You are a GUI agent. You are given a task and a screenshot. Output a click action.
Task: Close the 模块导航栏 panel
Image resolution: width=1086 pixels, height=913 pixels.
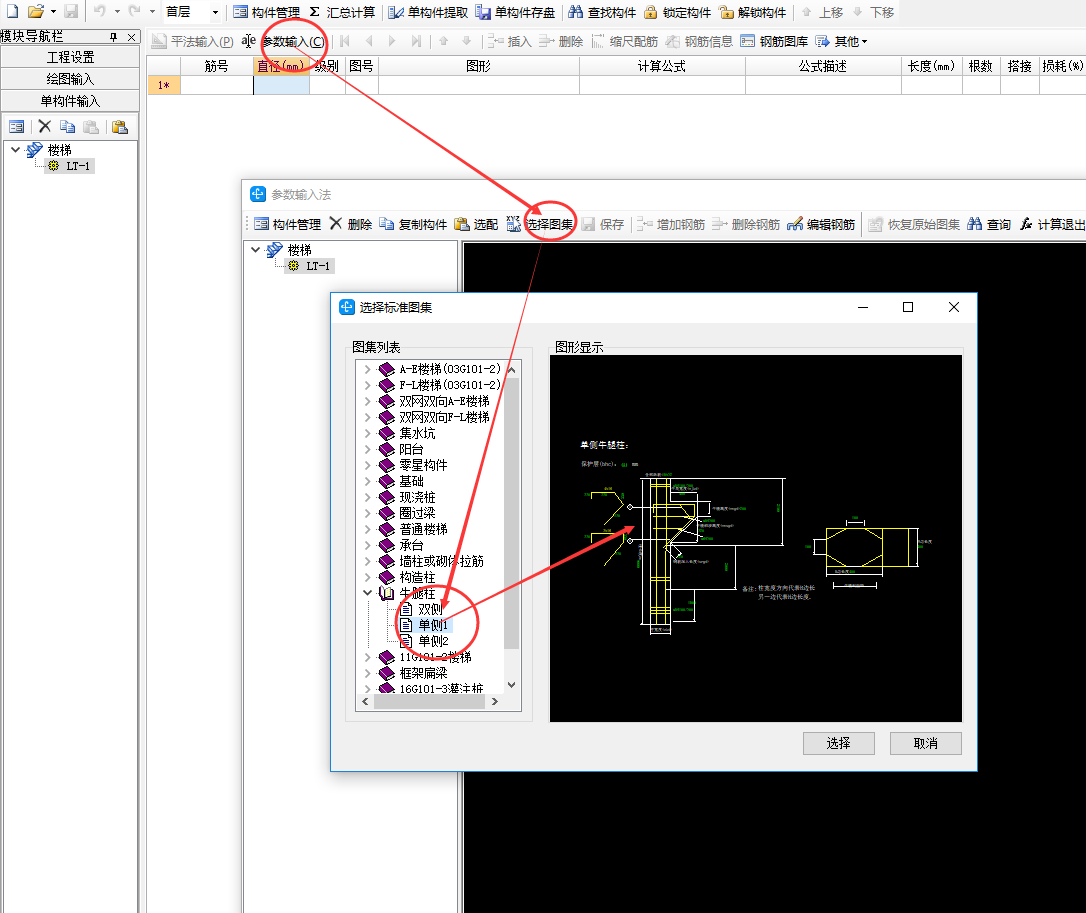coord(132,37)
